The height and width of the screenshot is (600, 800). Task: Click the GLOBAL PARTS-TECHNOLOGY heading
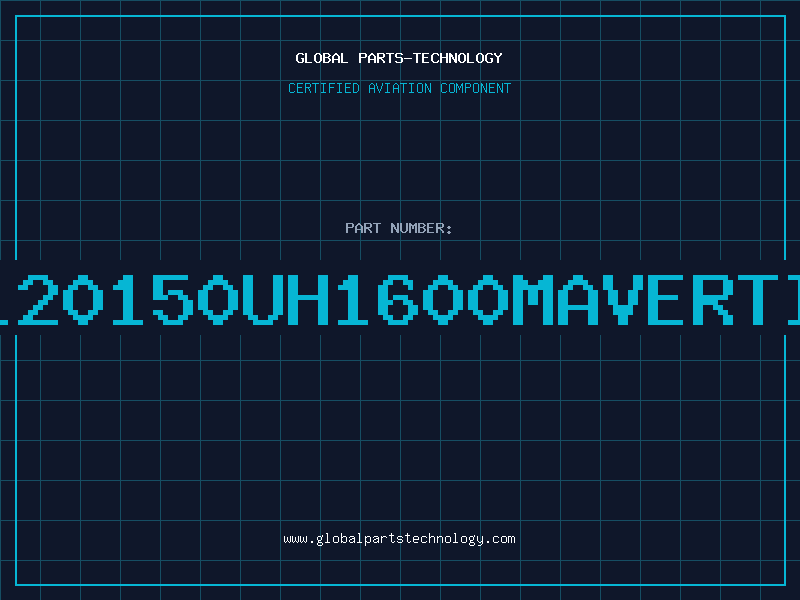(399, 58)
